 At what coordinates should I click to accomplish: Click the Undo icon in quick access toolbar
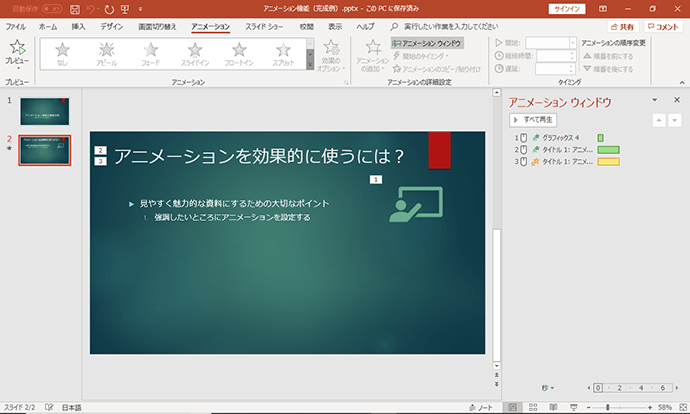(x=90, y=9)
